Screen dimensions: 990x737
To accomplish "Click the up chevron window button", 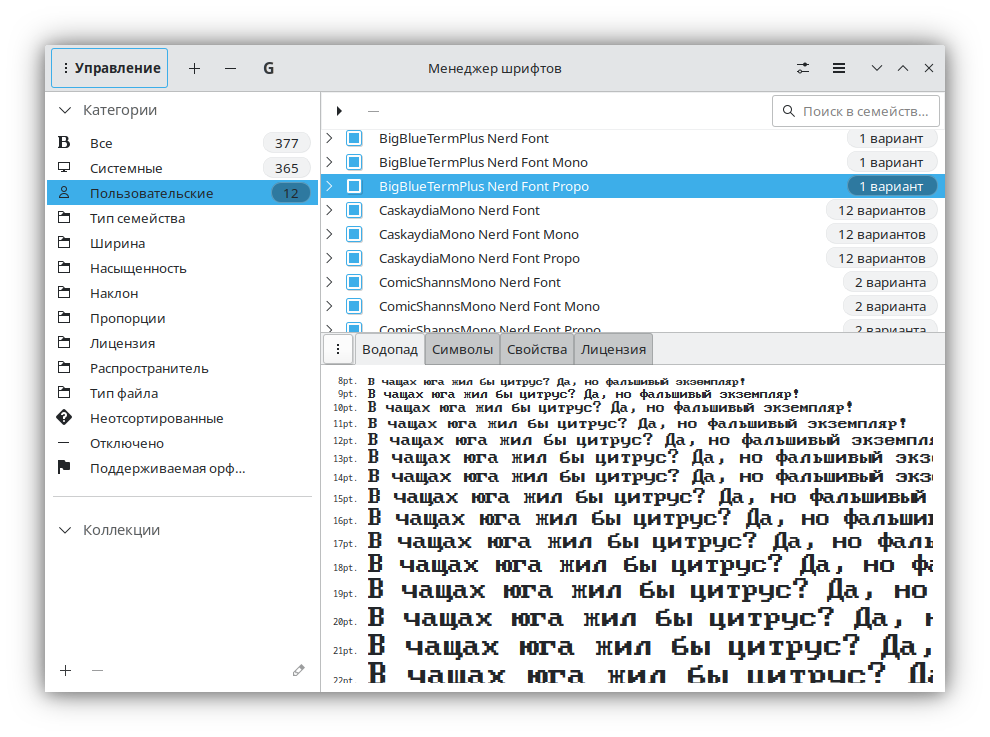I will pyautogui.click(x=903, y=68).
